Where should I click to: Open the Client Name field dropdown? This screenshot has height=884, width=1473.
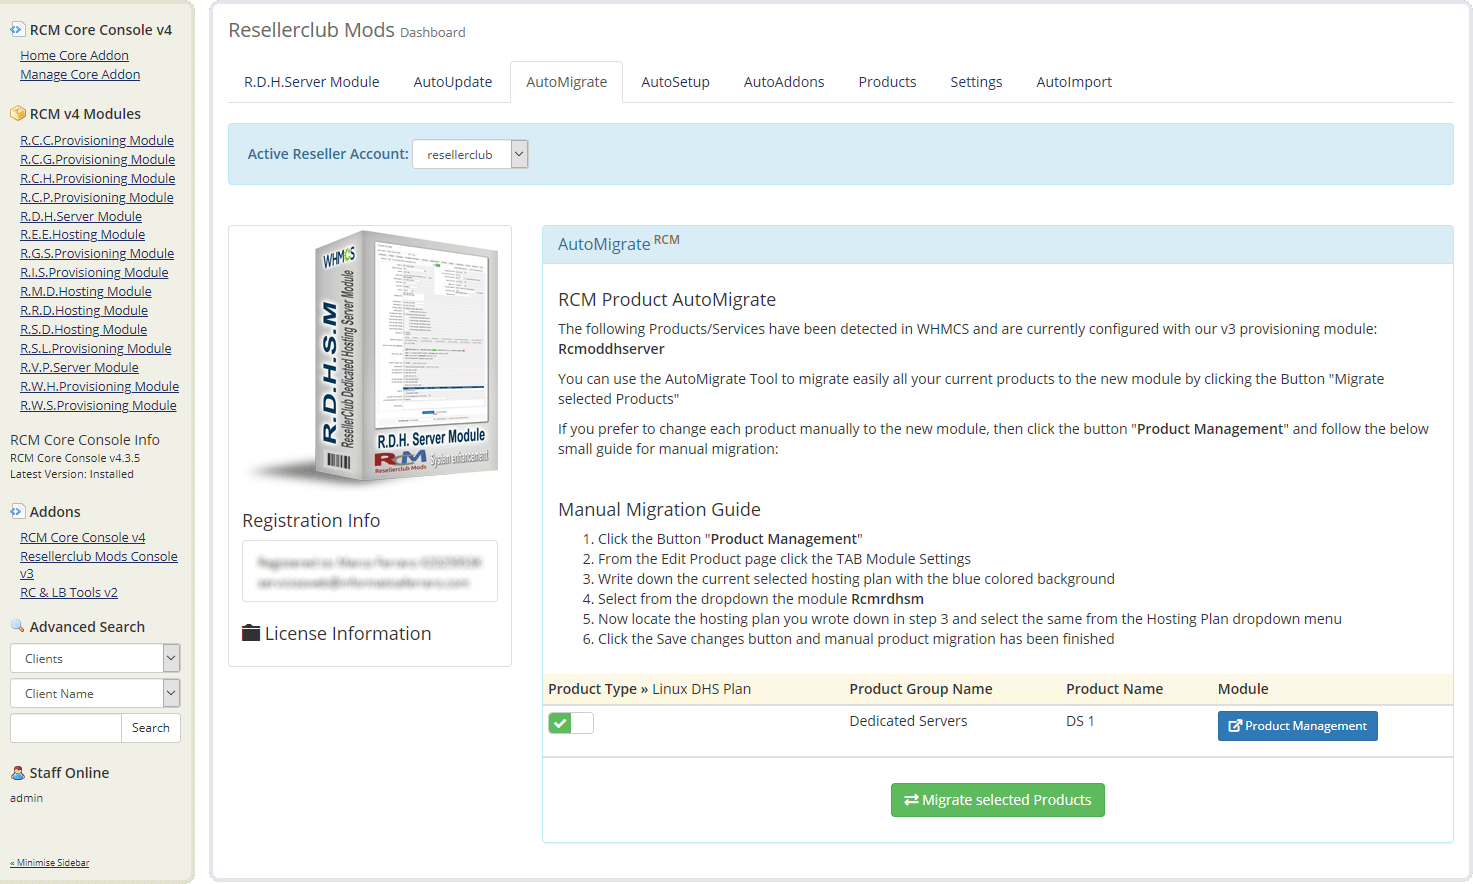coord(95,693)
